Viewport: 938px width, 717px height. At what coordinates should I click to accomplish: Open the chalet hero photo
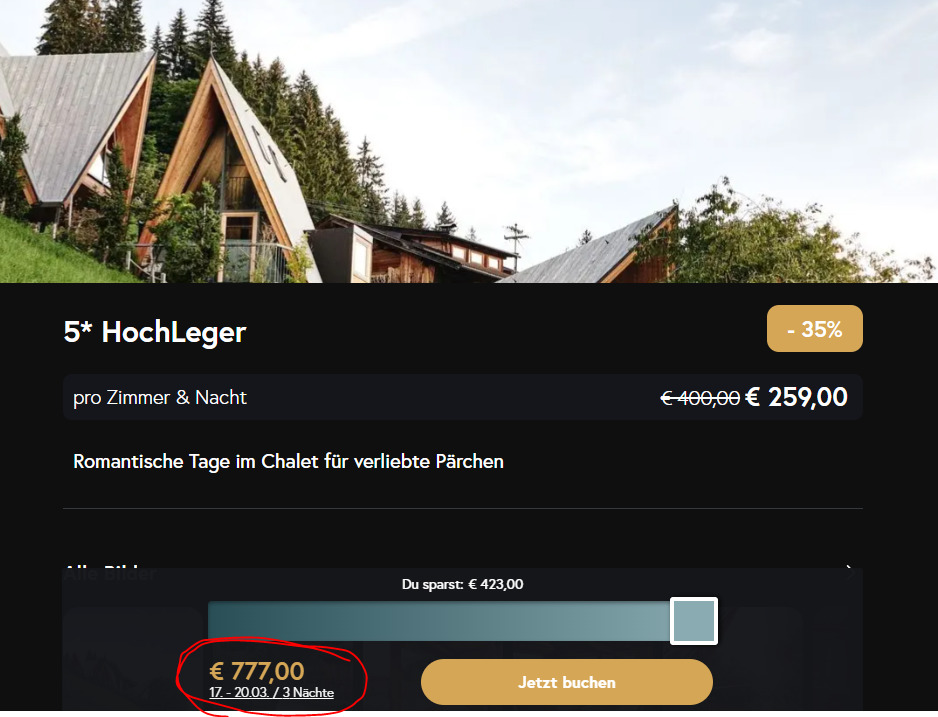click(x=469, y=141)
